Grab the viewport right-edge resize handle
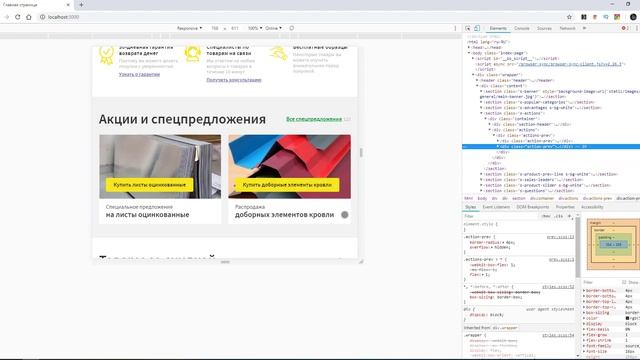Image resolution: width=640 pixels, height=360 pixels. (x=361, y=152)
